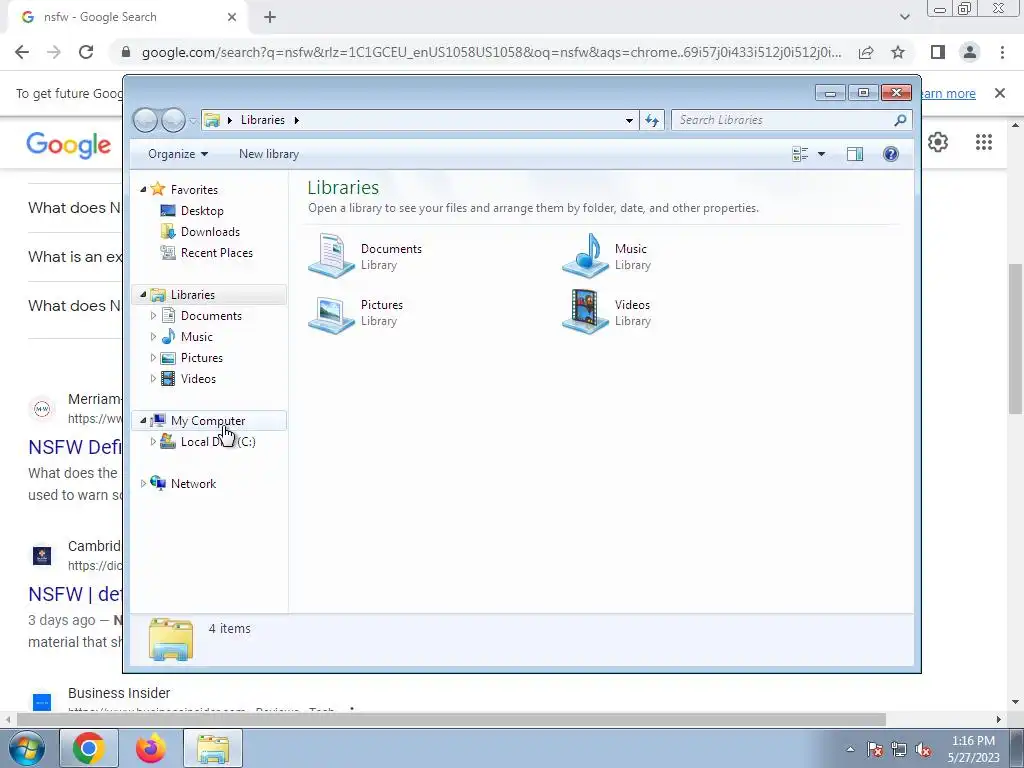The image size is (1024, 768).
Task: Select Local Disk (C:) in navigation pane
Action: (217, 441)
